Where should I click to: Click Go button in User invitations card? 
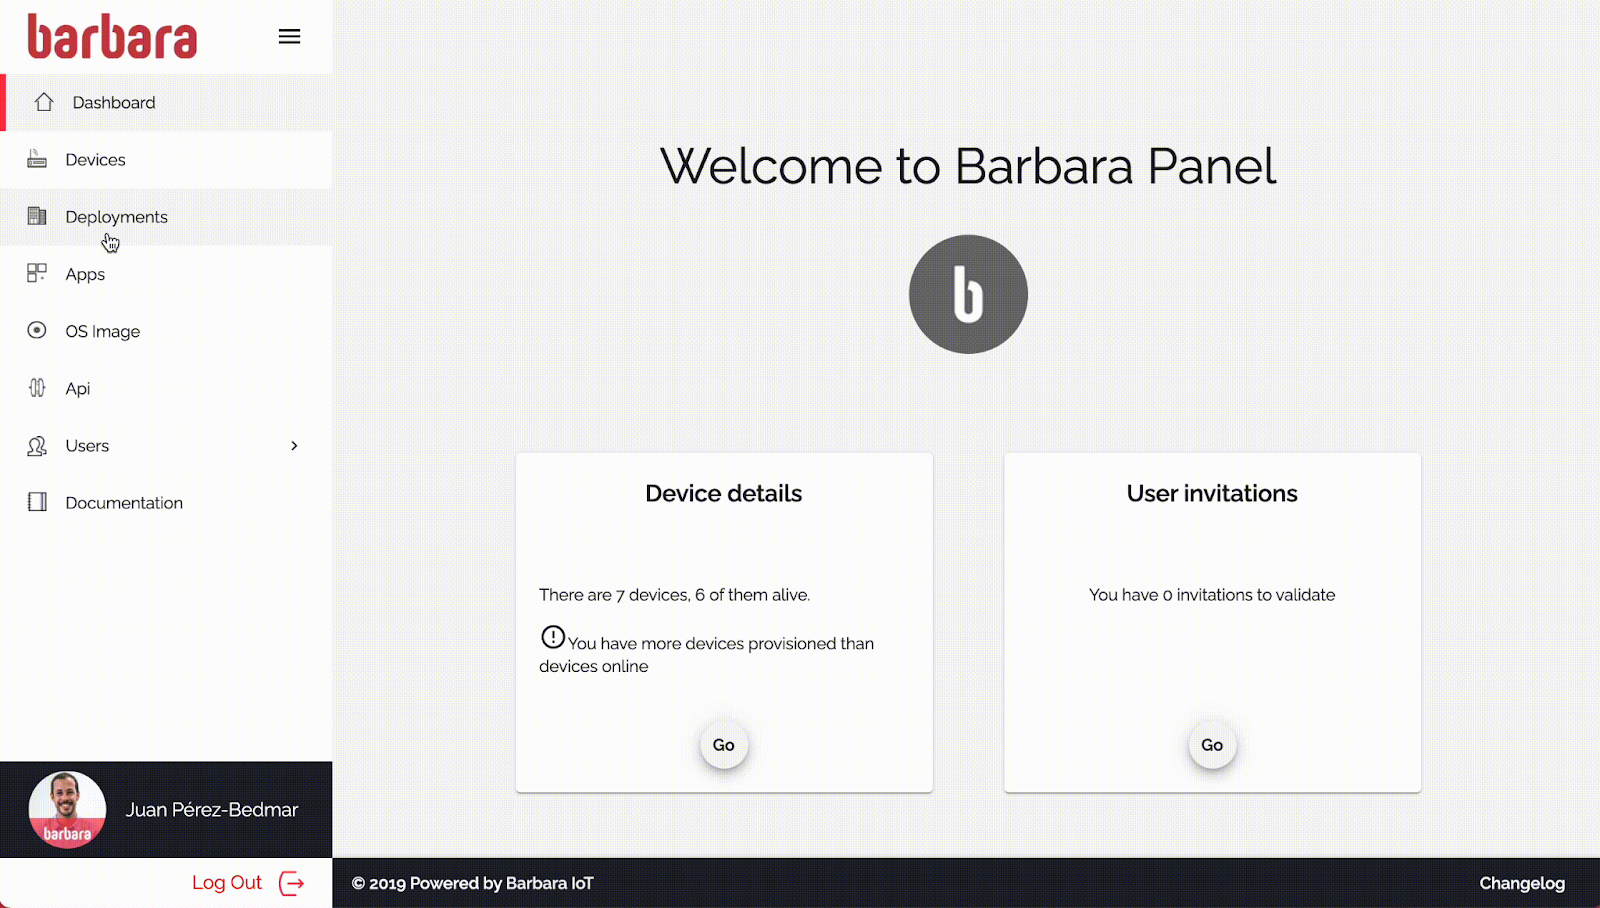[x=1212, y=745]
